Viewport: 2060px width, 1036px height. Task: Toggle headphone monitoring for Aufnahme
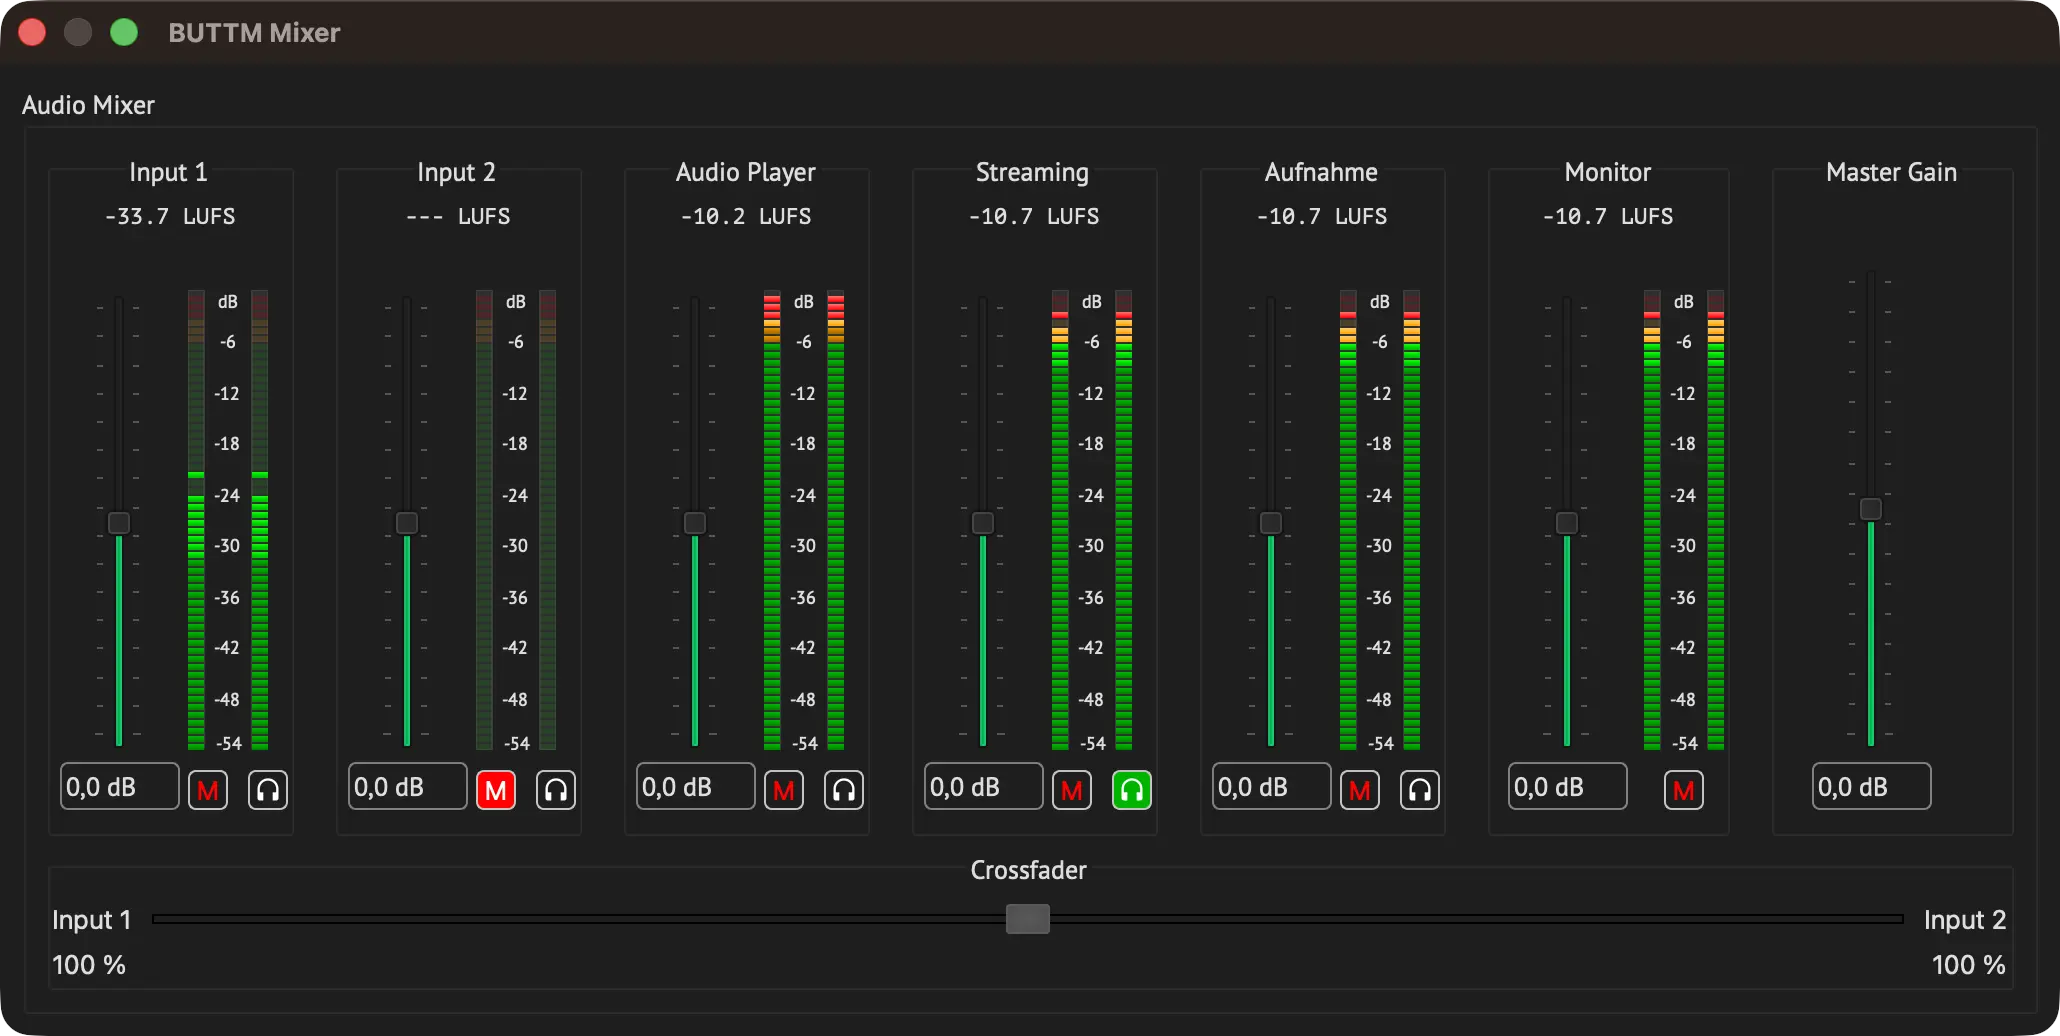(x=1419, y=790)
